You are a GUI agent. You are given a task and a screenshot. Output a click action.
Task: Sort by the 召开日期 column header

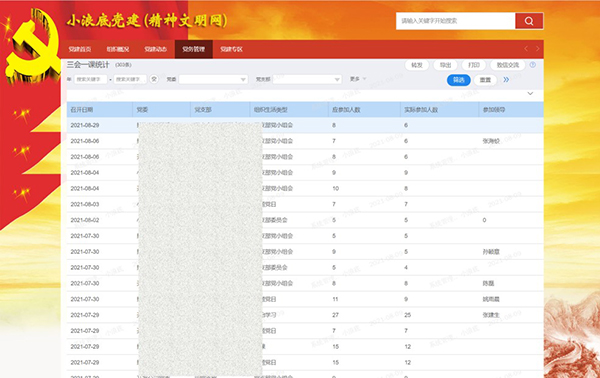click(x=99, y=110)
